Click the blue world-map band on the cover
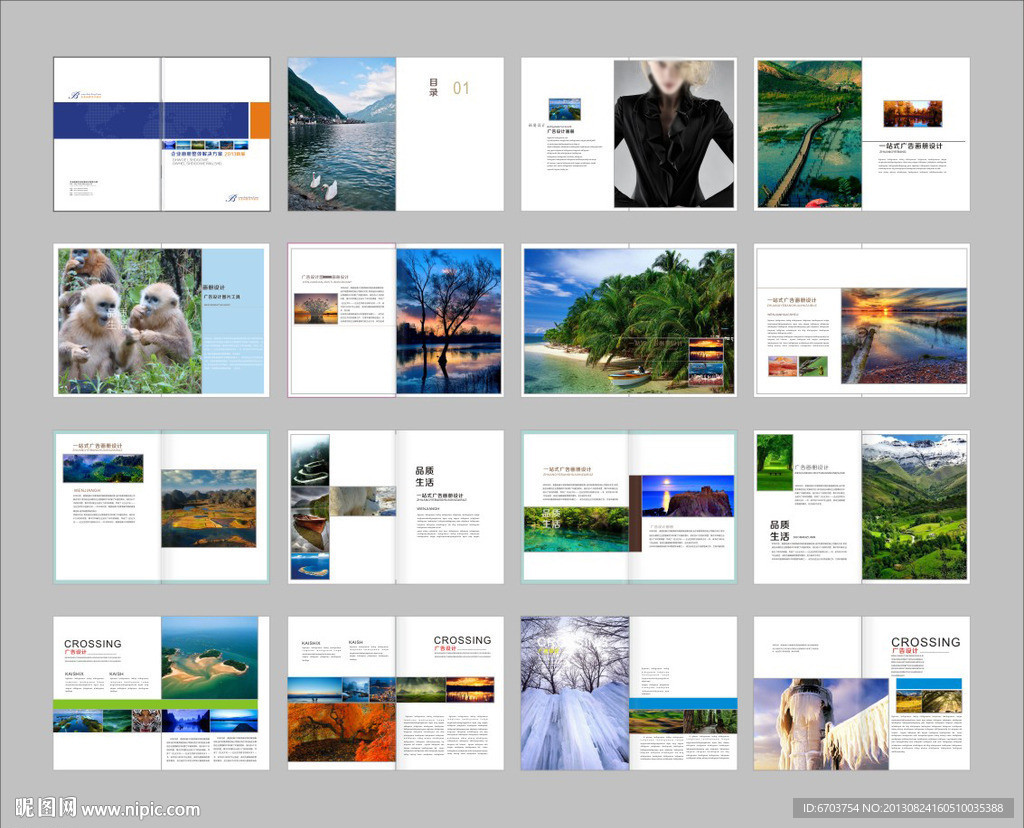This screenshot has height=828, width=1024. (x=151, y=120)
